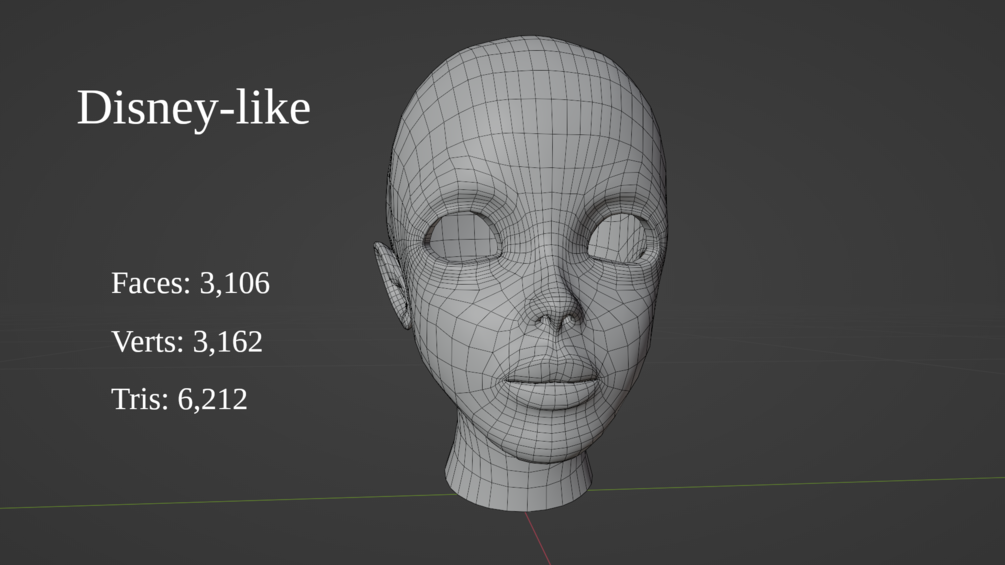Click the "Disney-like" title text
Image resolution: width=1005 pixels, height=565 pixels.
click(x=194, y=108)
